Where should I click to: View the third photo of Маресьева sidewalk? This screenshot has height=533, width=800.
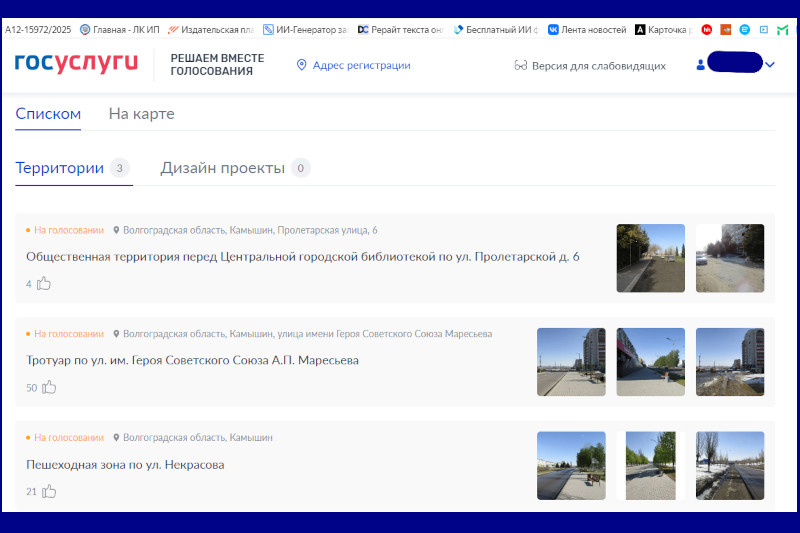pyautogui.click(x=730, y=362)
